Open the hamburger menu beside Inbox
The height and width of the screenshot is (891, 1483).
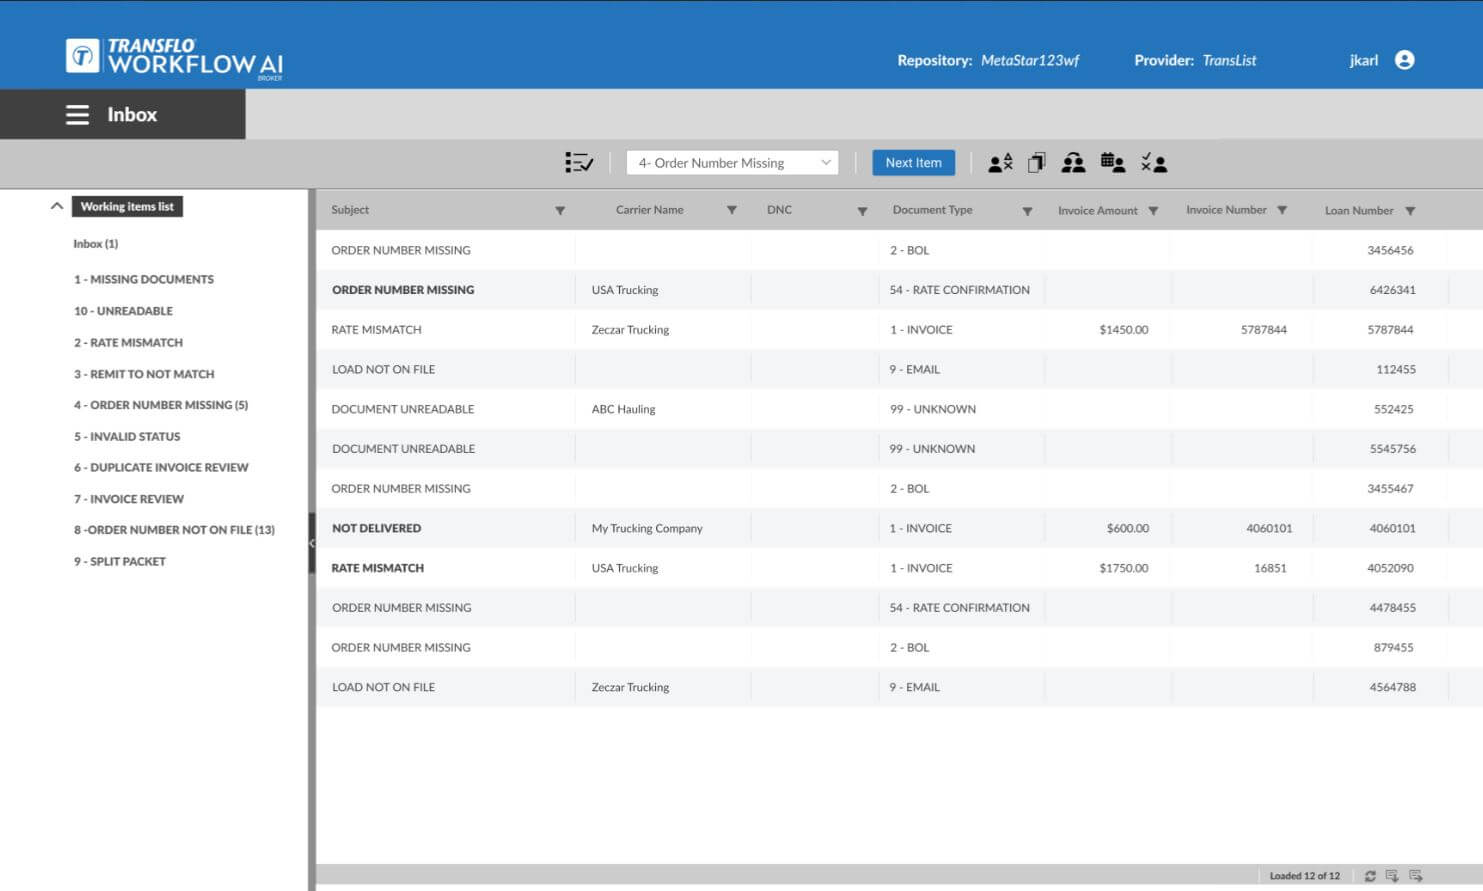(77, 115)
